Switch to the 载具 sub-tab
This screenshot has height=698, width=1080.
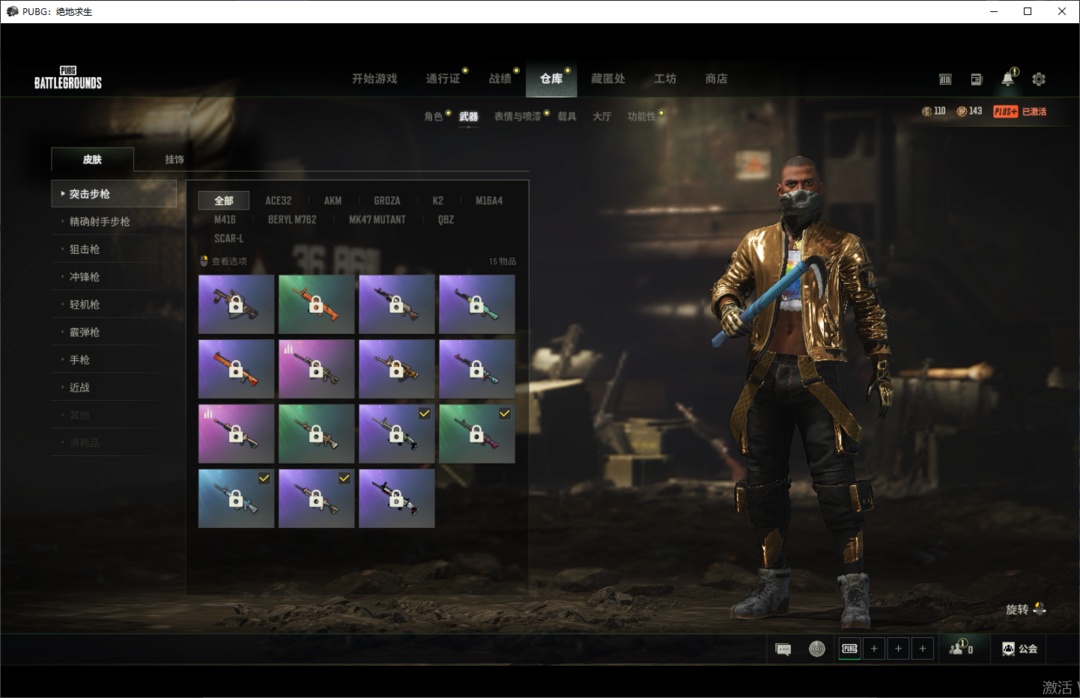(x=567, y=116)
